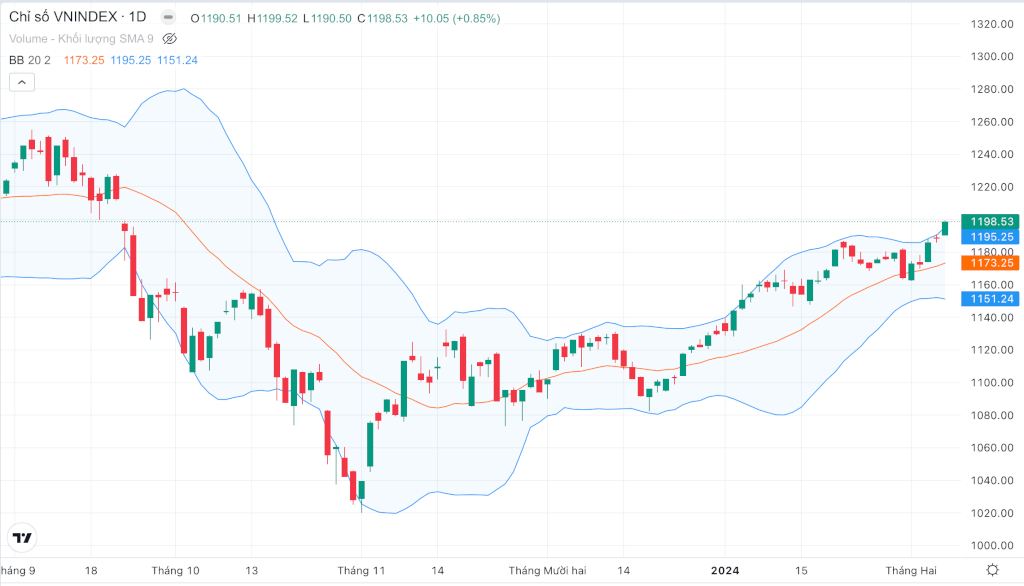Click the blue 1195.25 price tag on axis

coord(990,237)
